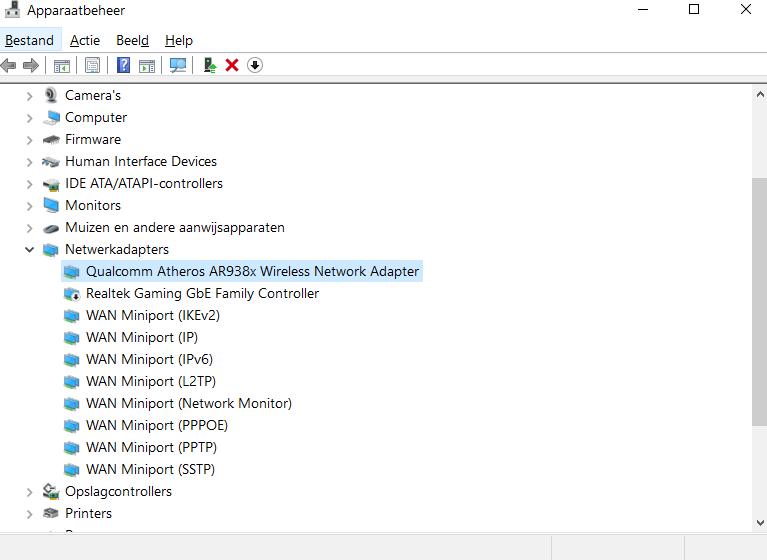Screen dimensions: 767x560
Task: Show or hide the console tree icon
Action: coord(62,65)
